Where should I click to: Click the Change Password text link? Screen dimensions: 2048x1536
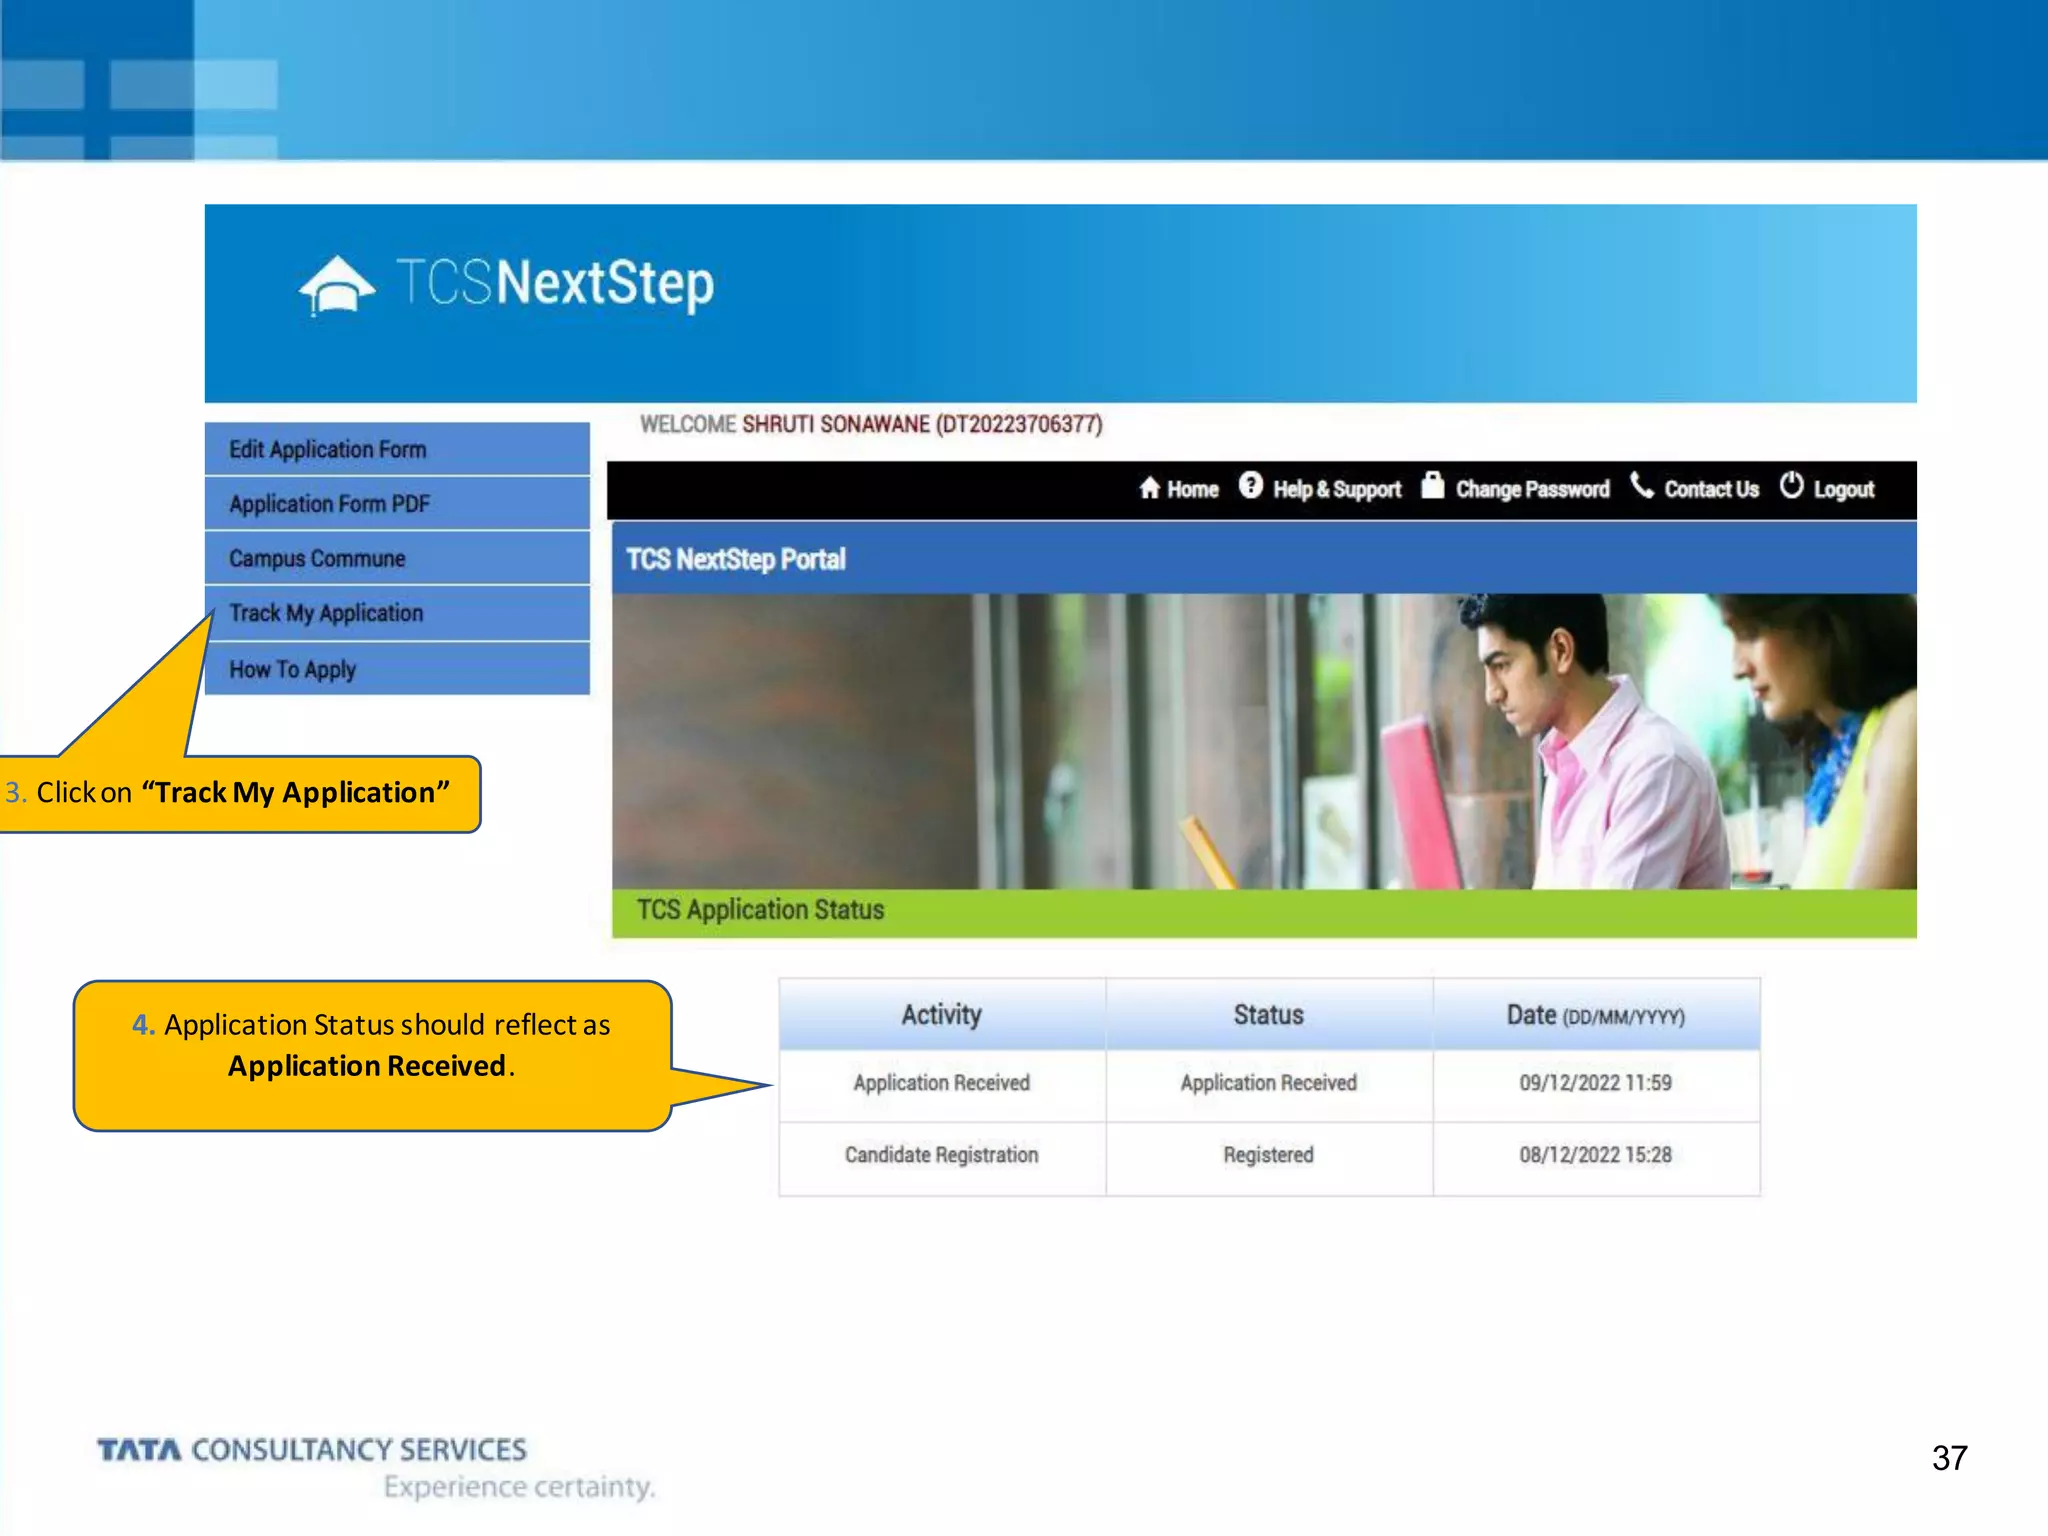click(1532, 490)
